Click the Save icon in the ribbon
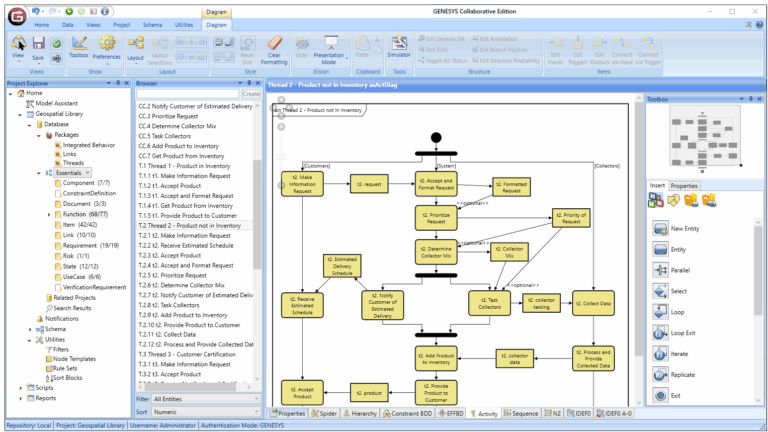This screenshot has width=768, height=432. (x=38, y=44)
